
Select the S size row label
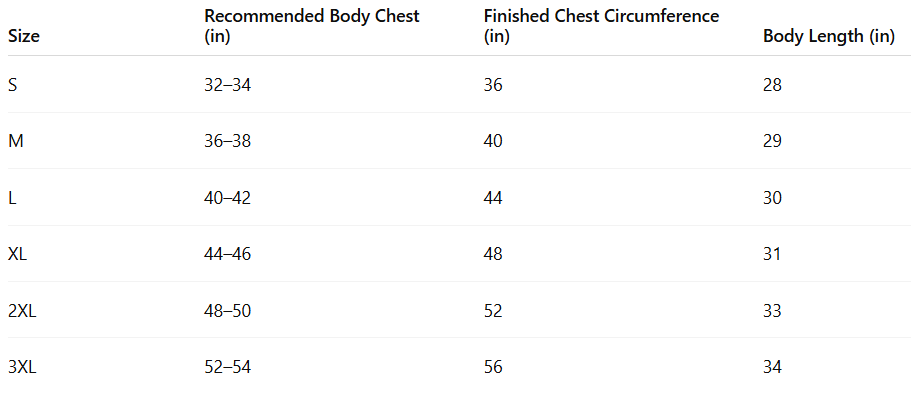pyautogui.click(x=13, y=85)
